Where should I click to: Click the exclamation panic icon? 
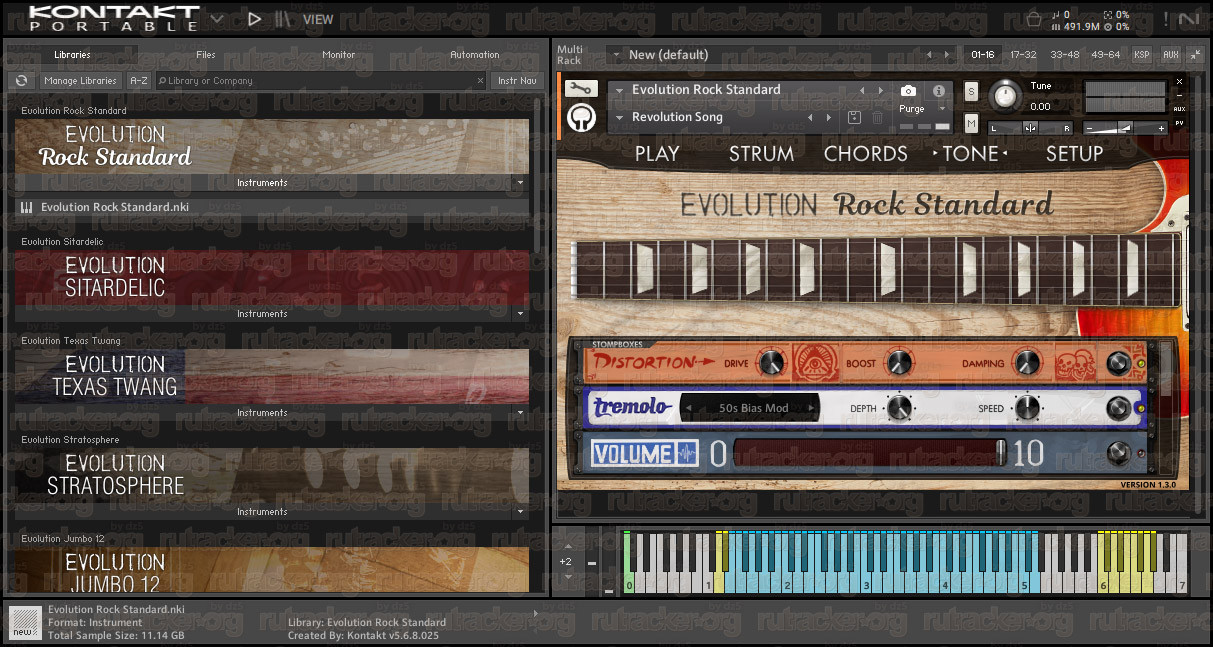[x=1165, y=18]
